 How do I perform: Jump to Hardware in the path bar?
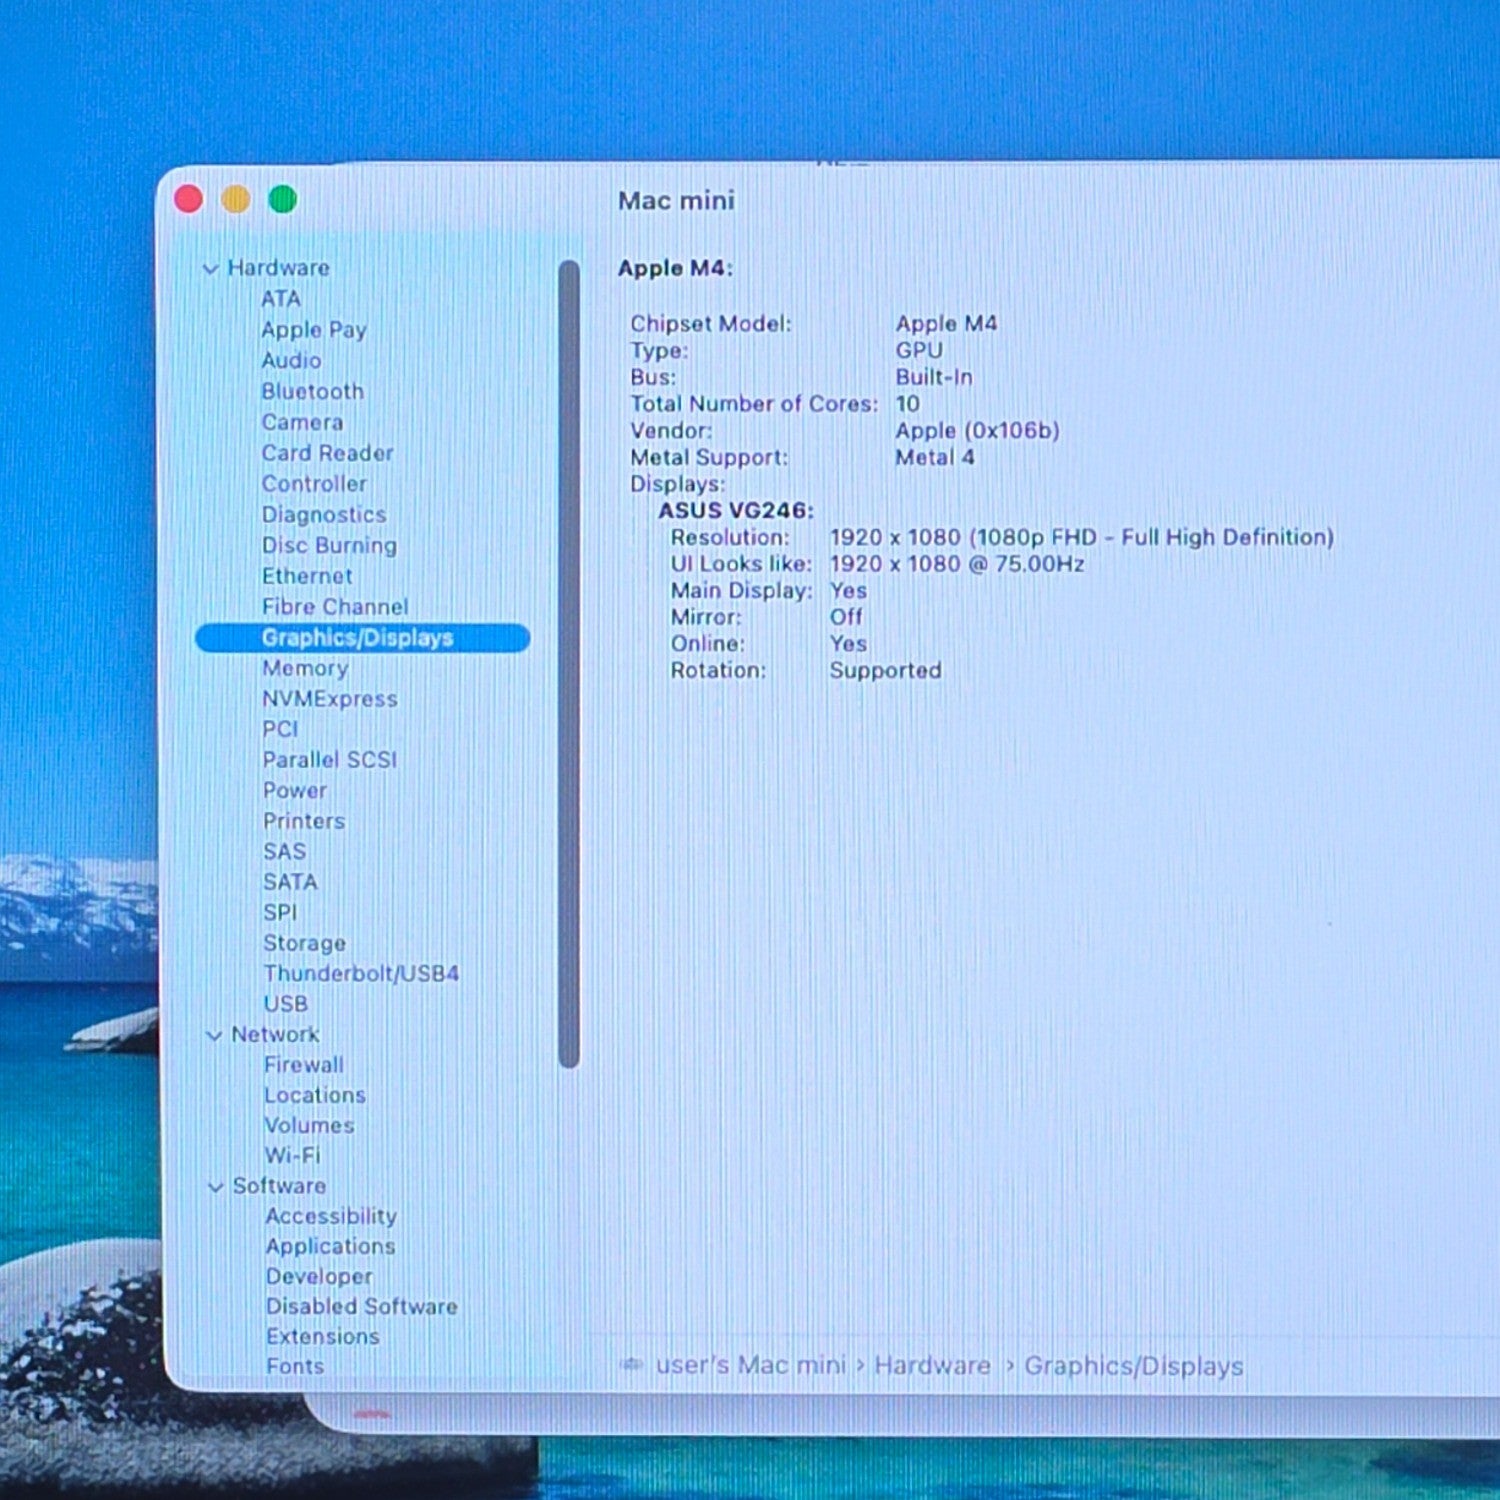click(x=932, y=1365)
